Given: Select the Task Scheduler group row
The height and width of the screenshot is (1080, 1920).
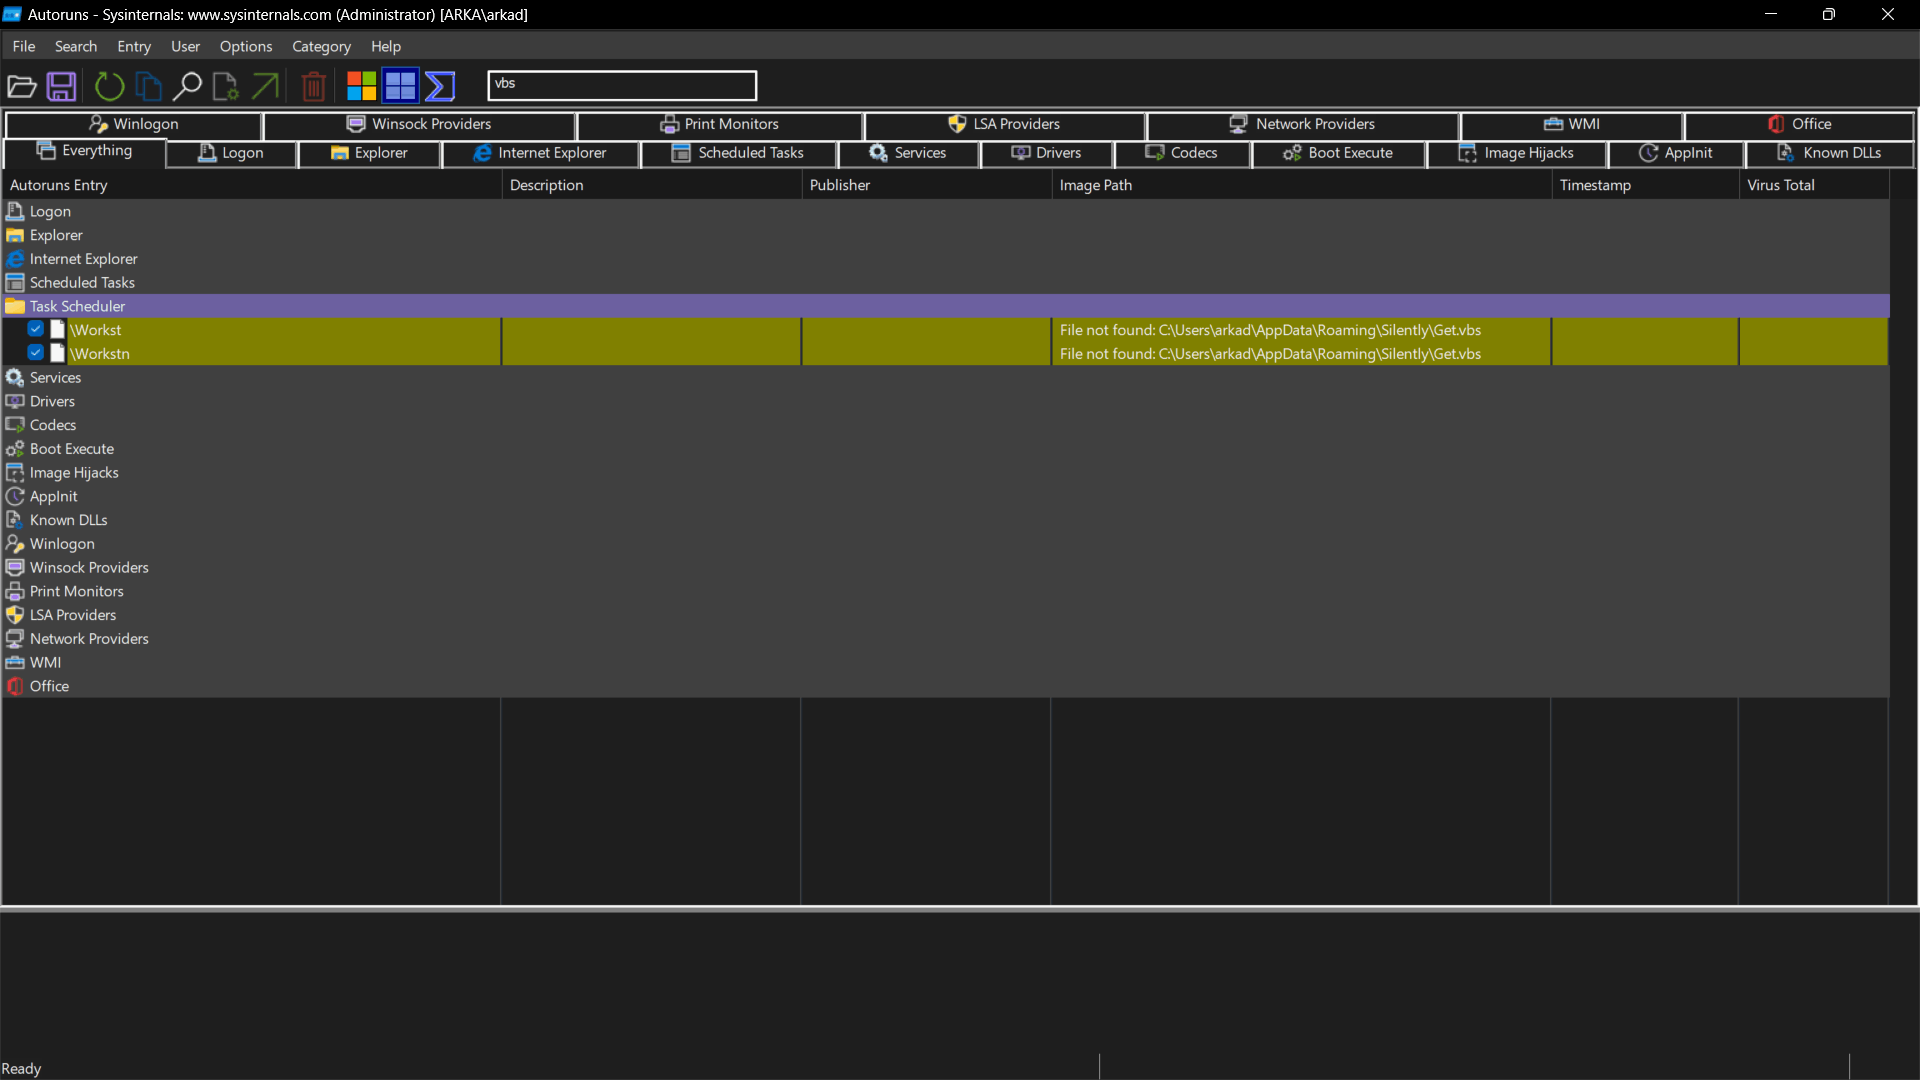Looking at the screenshot, I should pyautogui.click(x=945, y=306).
